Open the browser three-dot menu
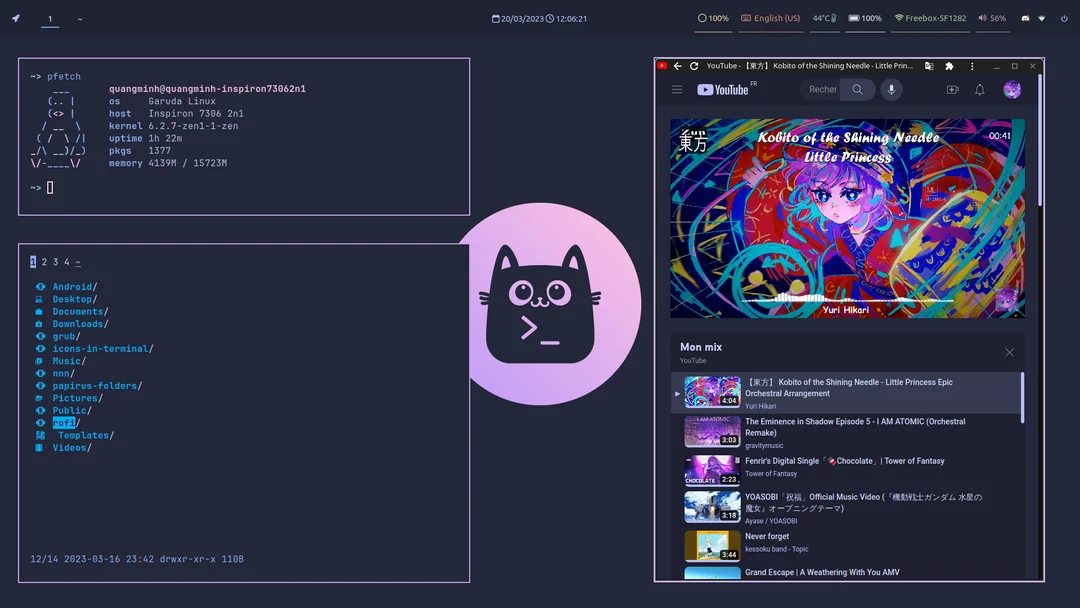 pyautogui.click(x=972, y=67)
